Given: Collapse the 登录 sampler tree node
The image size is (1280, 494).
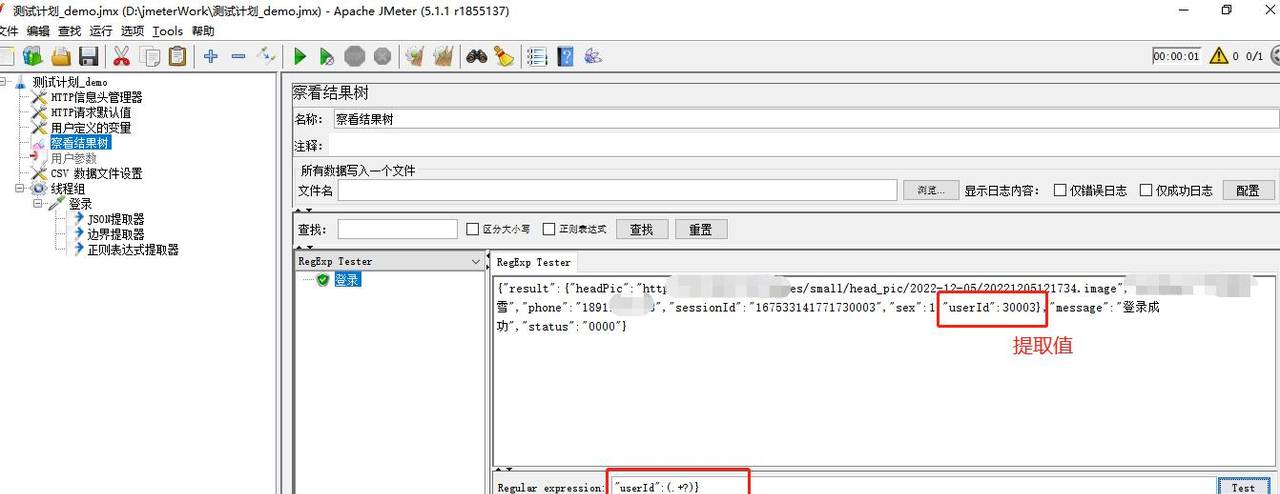Looking at the screenshot, I should point(38,204).
